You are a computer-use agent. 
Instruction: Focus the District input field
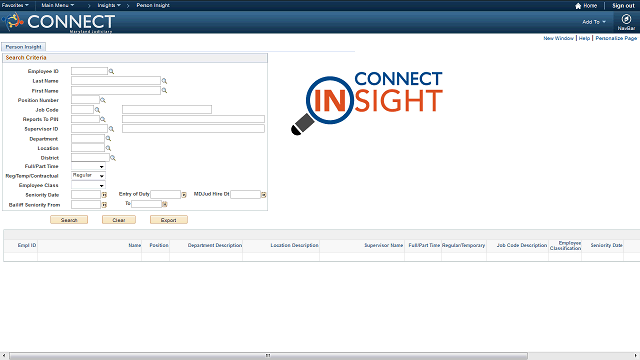(90, 158)
